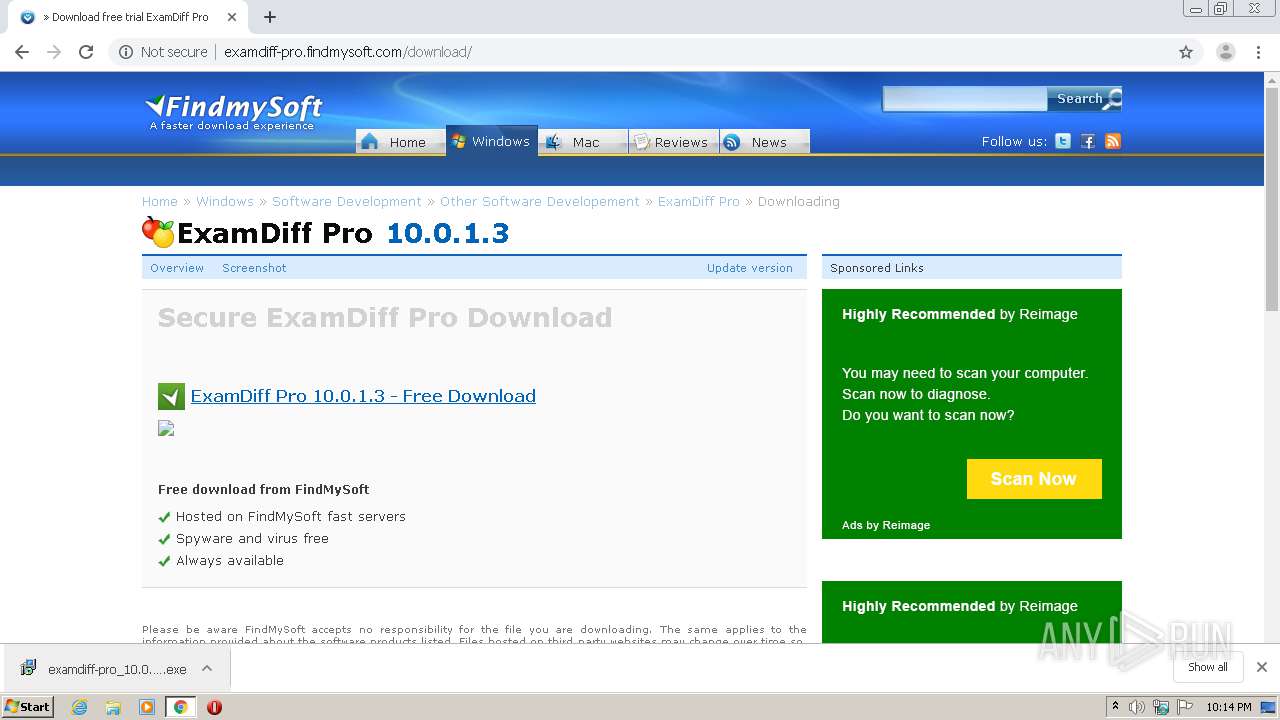Click the broken image placeholder
This screenshot has width=1280, height=720.
coord(166,428)
